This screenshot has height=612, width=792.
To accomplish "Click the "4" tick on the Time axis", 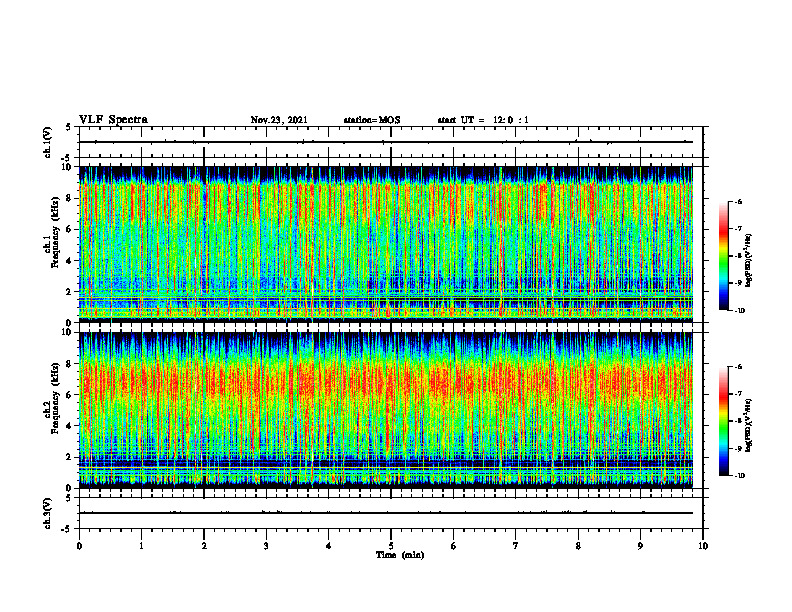I will pos(329,546).
